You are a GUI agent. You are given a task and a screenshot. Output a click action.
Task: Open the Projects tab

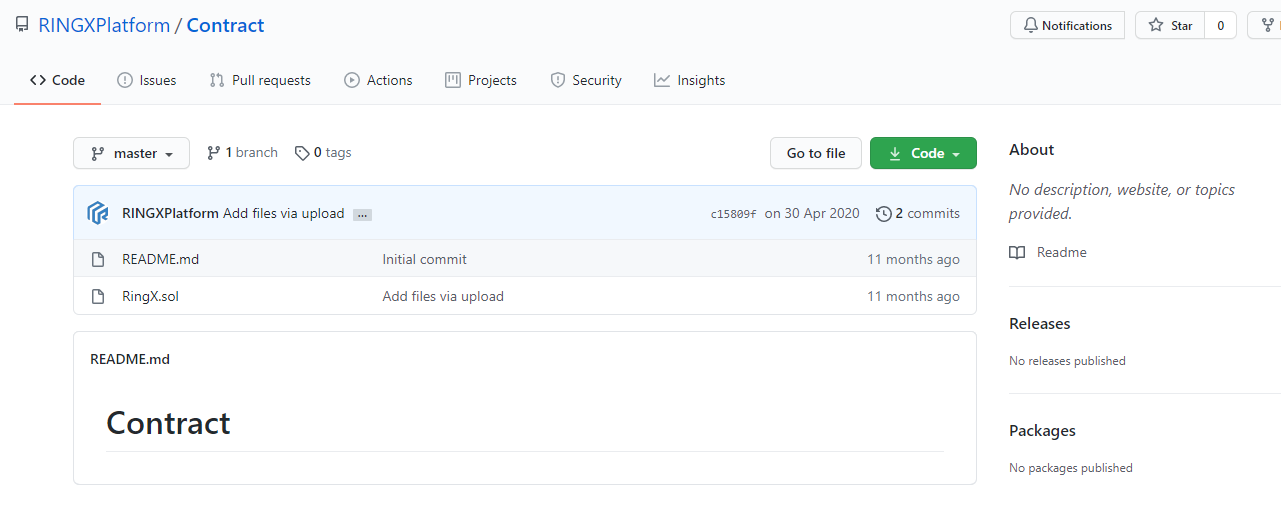click(481, 80)
